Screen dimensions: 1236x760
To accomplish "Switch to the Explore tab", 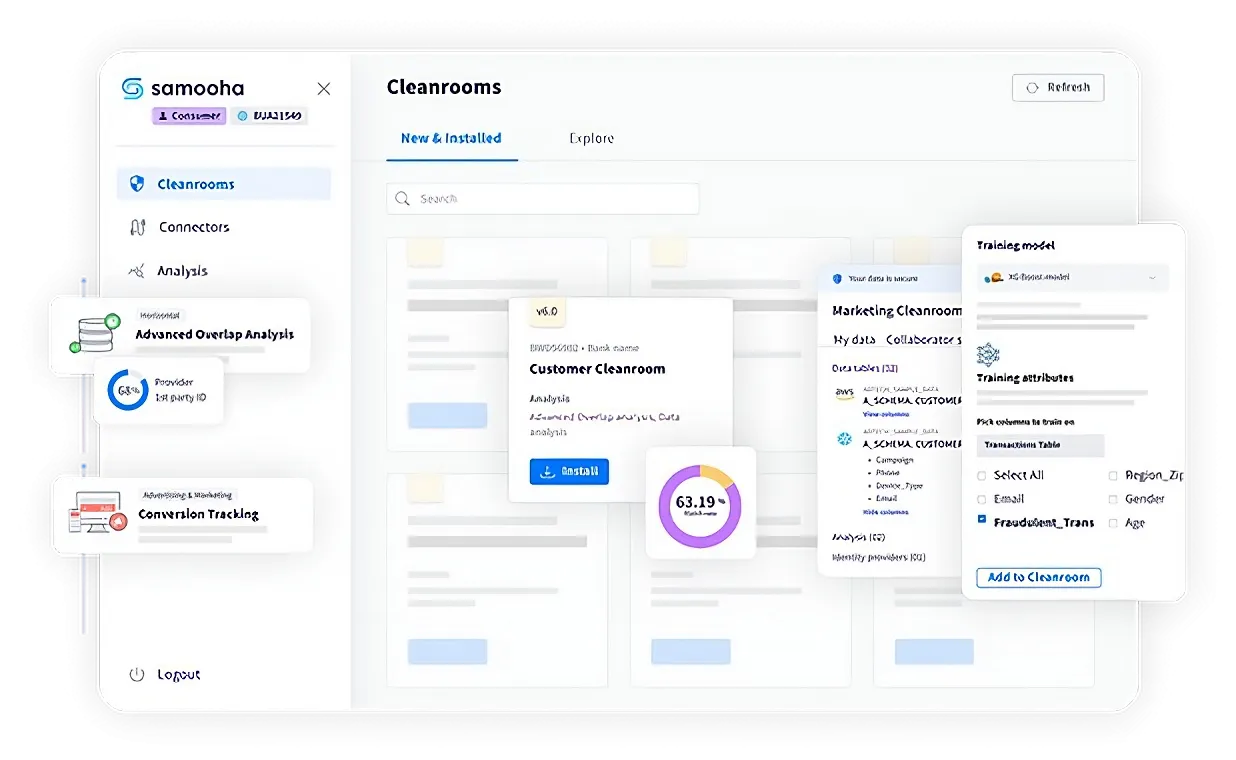I will tap(591, 139).
